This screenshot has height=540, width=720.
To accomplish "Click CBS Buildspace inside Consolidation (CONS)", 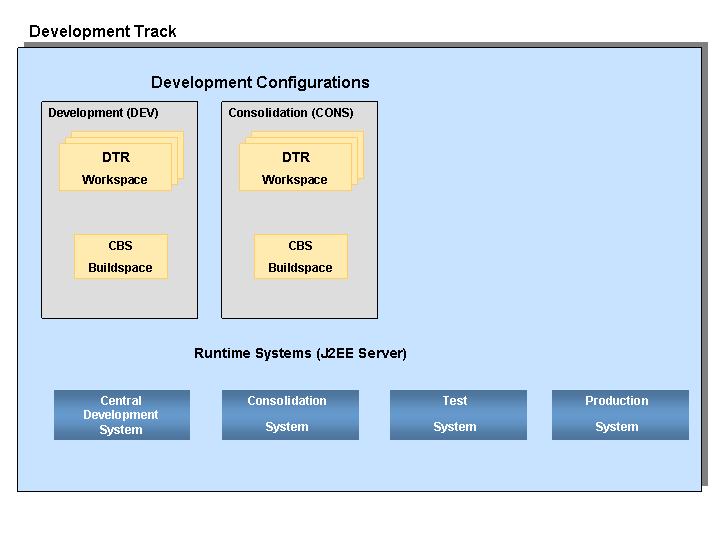I will tap(300, 257).
